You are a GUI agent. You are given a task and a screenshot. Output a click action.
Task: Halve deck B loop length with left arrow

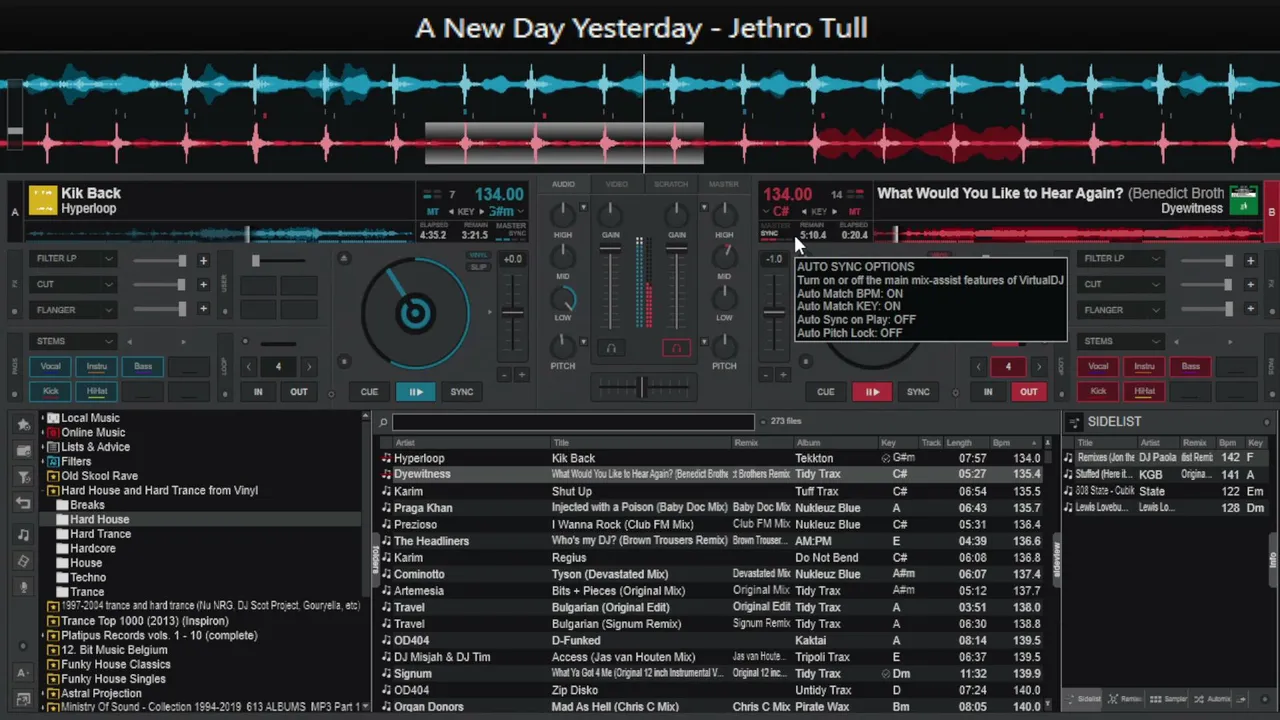[x=978, y=367]
